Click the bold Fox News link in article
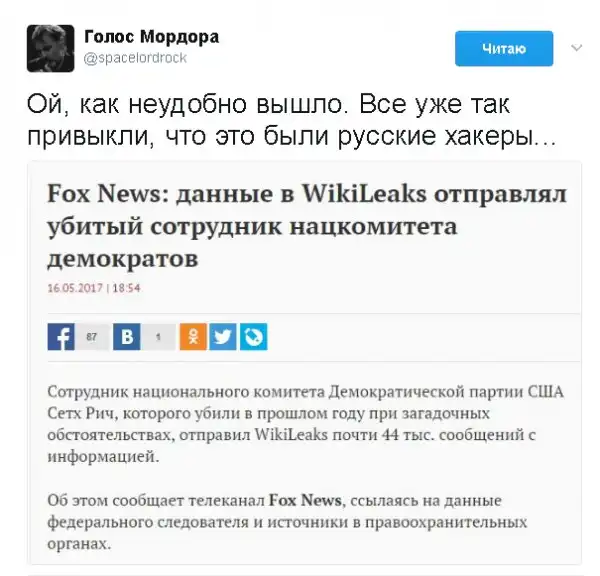The height and width of the screenshot is (576, 600). (305, 500)
